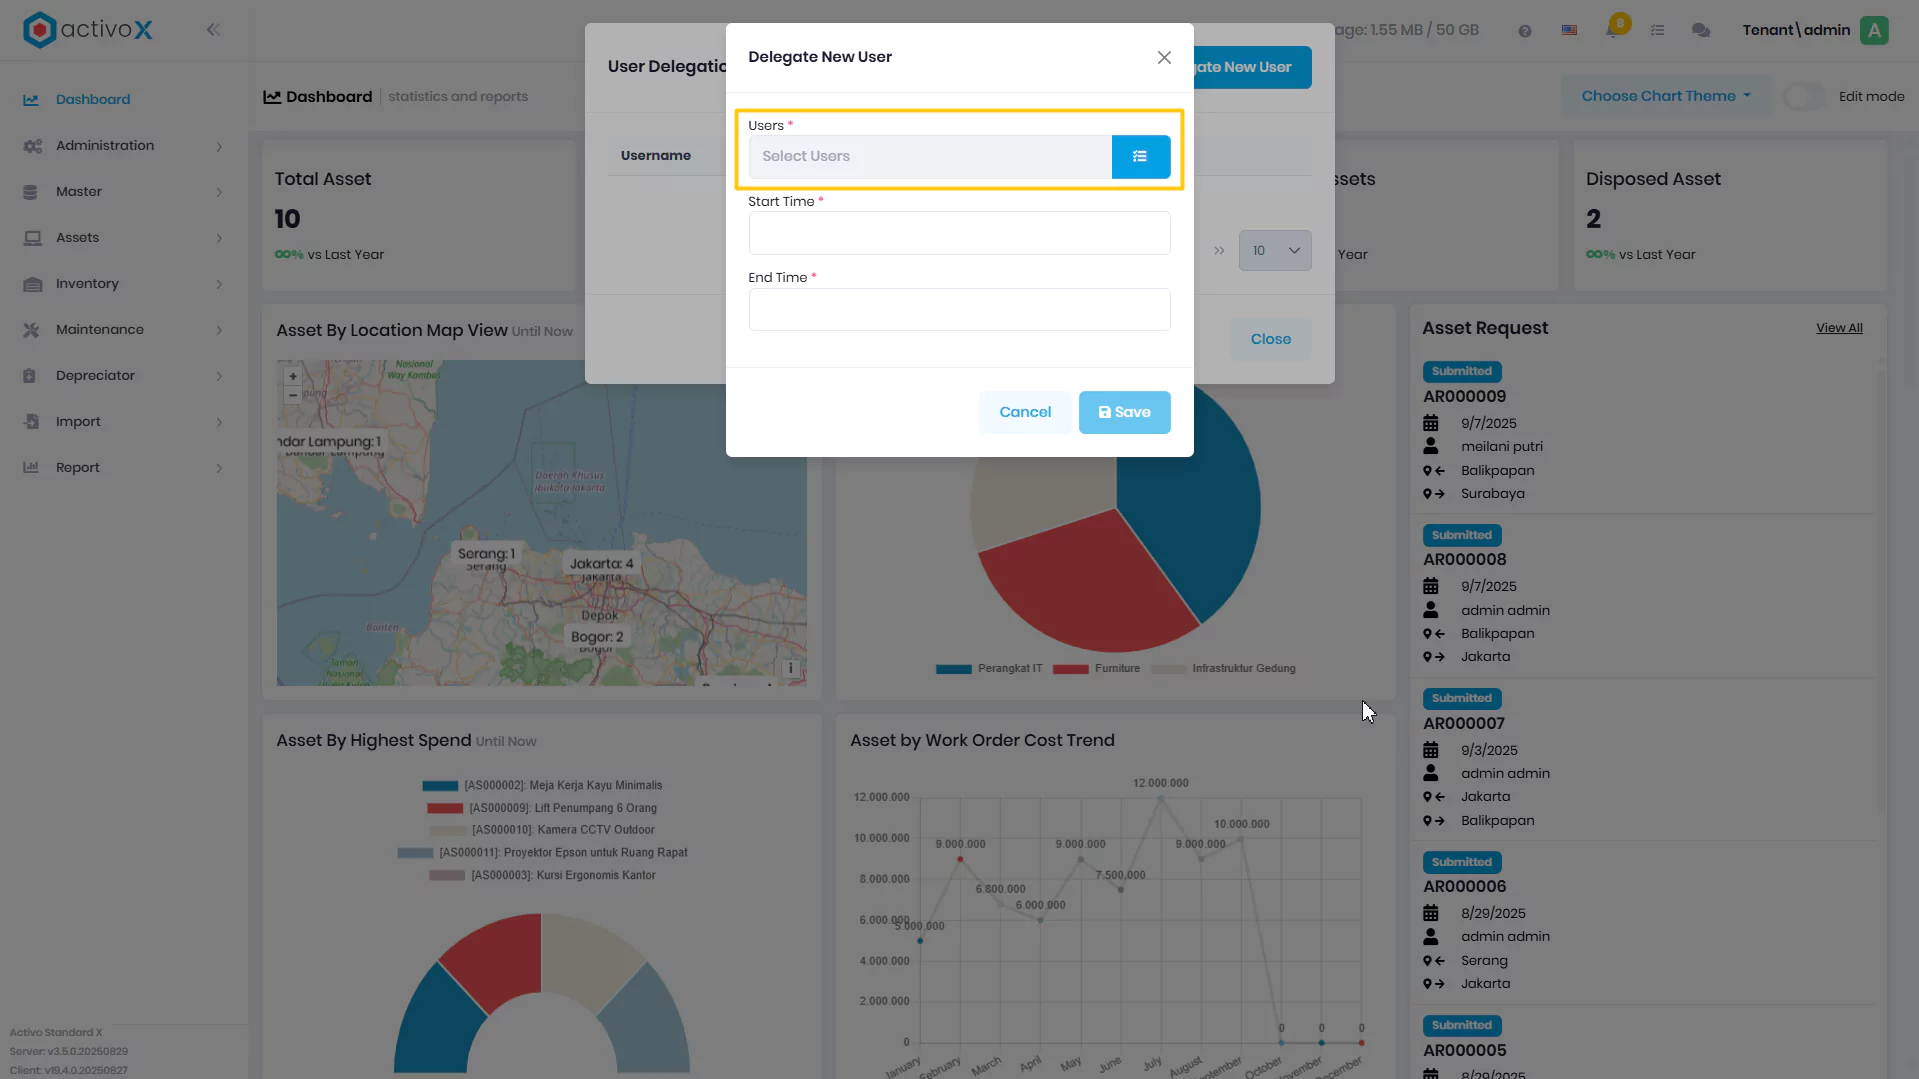Click the End Time input field

(959, 309)
